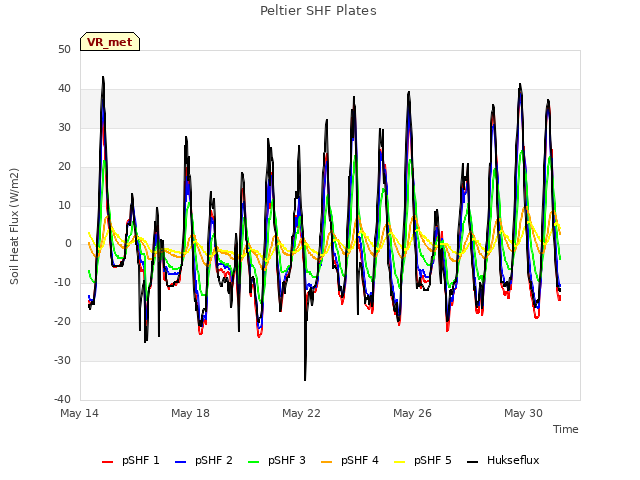Toggle the pSHF 3 legend entry
Image resolution: width=640 pixels, height=480 pixels.
277,460
